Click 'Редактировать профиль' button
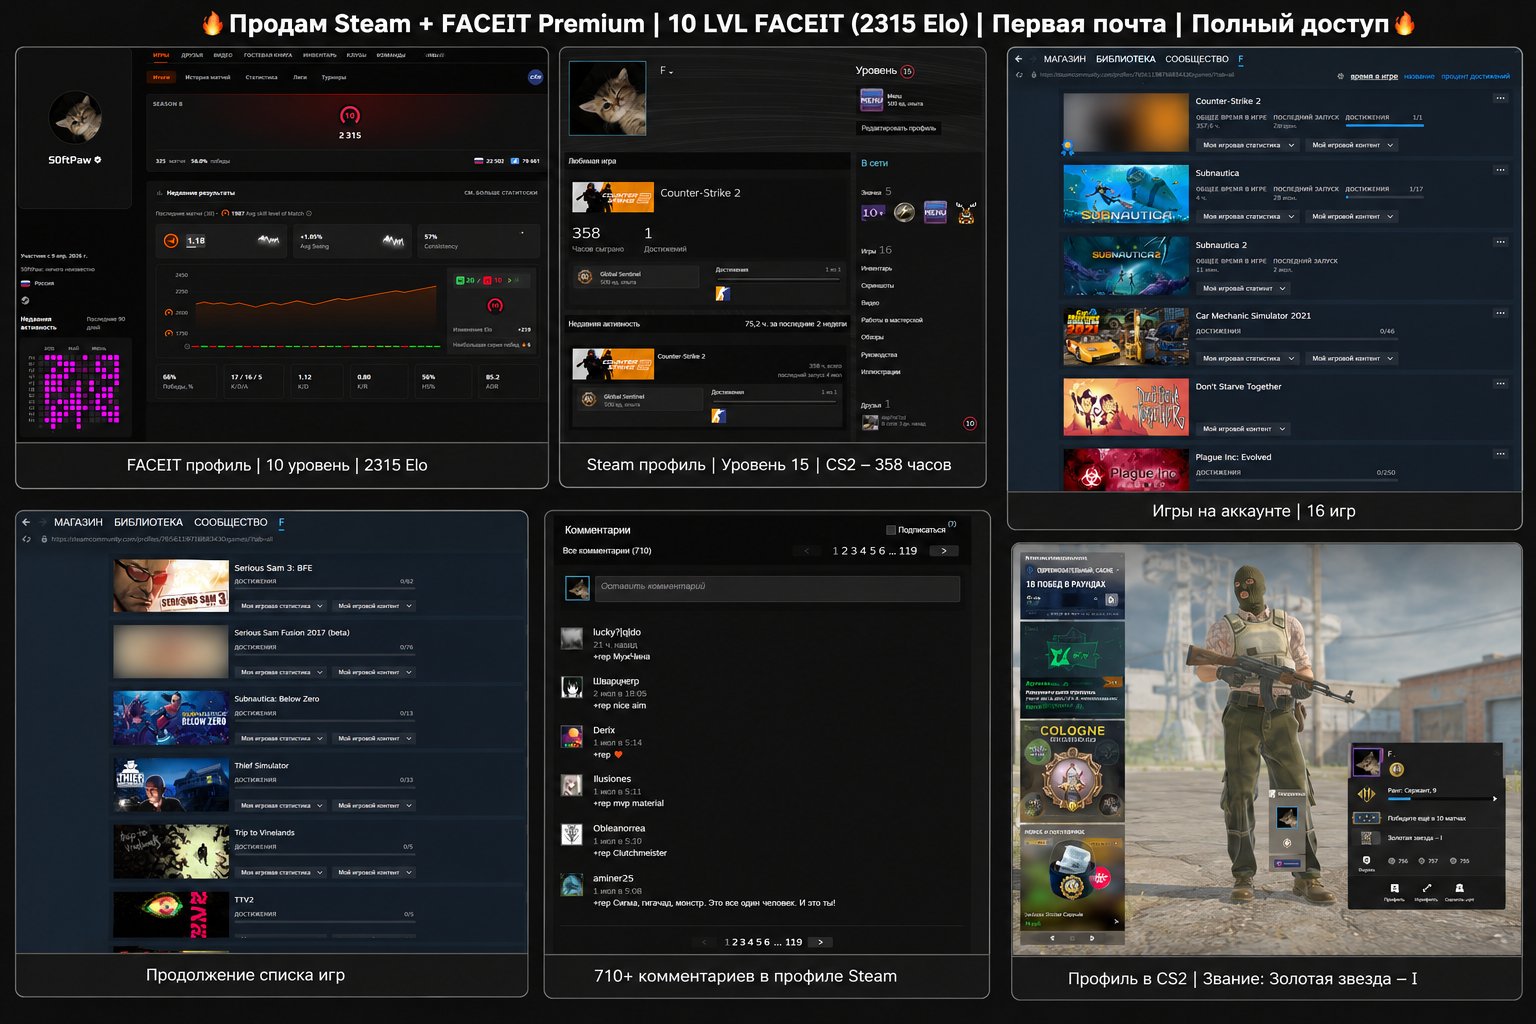Screen dimensions: 1536x1024 coord(899,128)
